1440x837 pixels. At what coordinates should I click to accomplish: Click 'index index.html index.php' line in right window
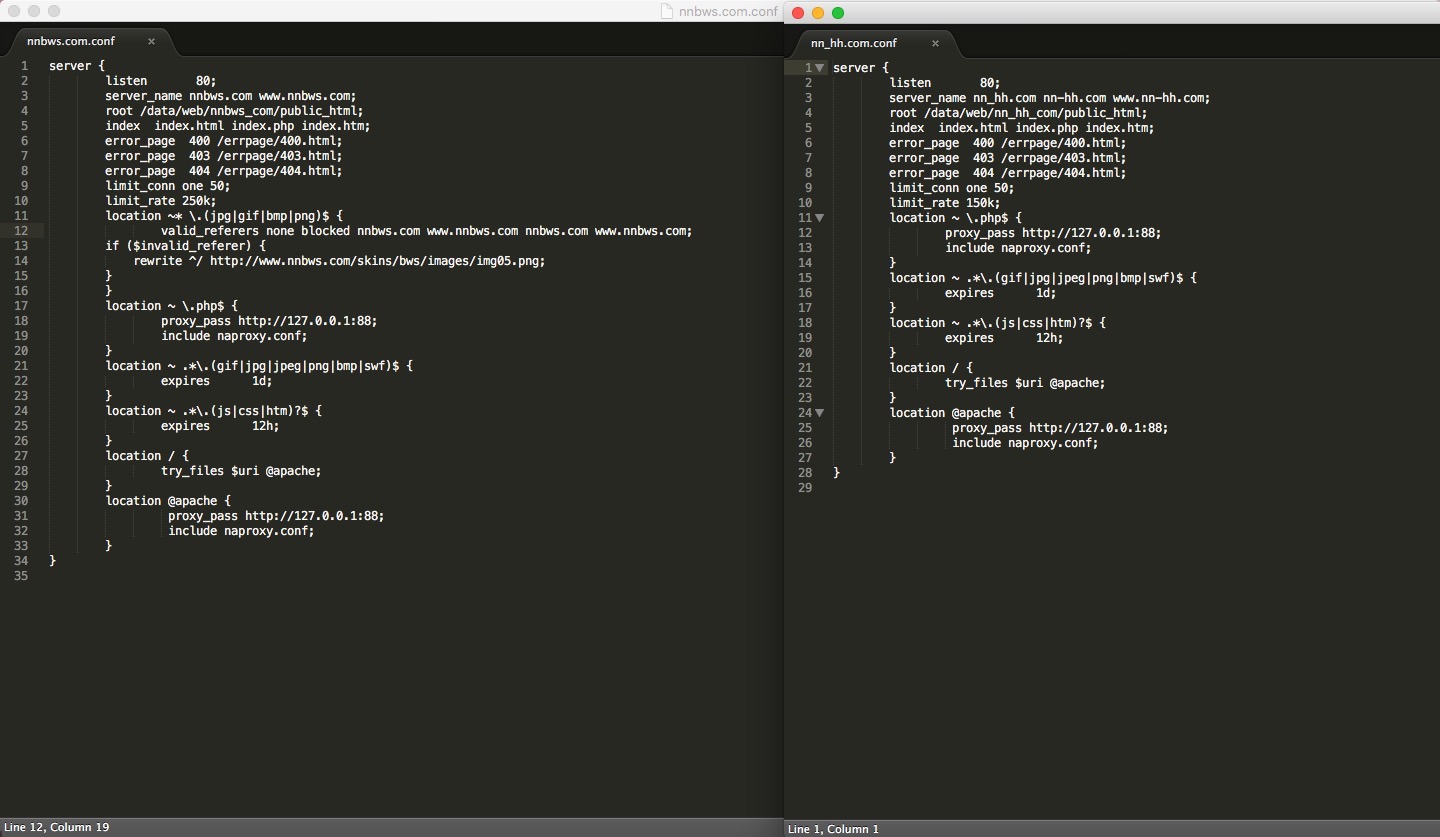tap(1022, 128)
